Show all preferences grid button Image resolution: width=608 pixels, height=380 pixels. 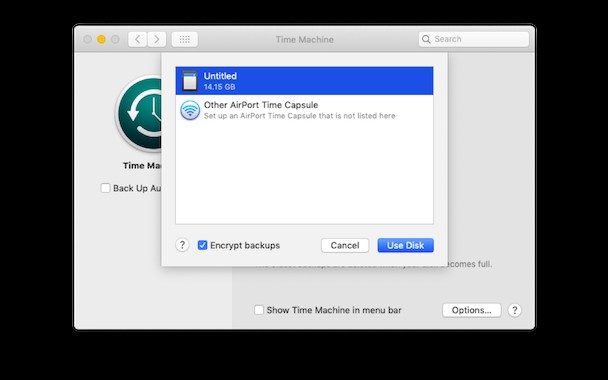[185, 39]
